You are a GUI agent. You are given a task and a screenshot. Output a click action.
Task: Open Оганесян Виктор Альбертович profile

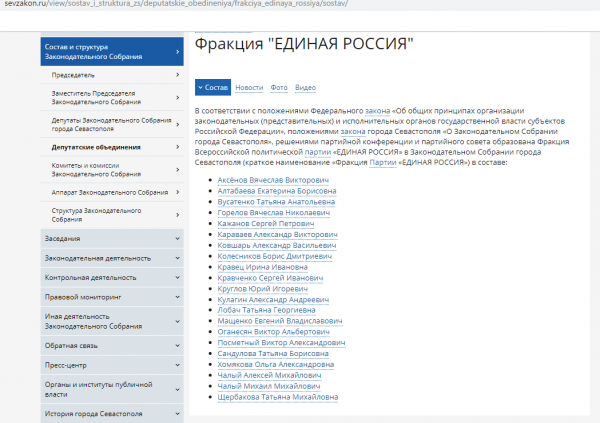point(274,332)
